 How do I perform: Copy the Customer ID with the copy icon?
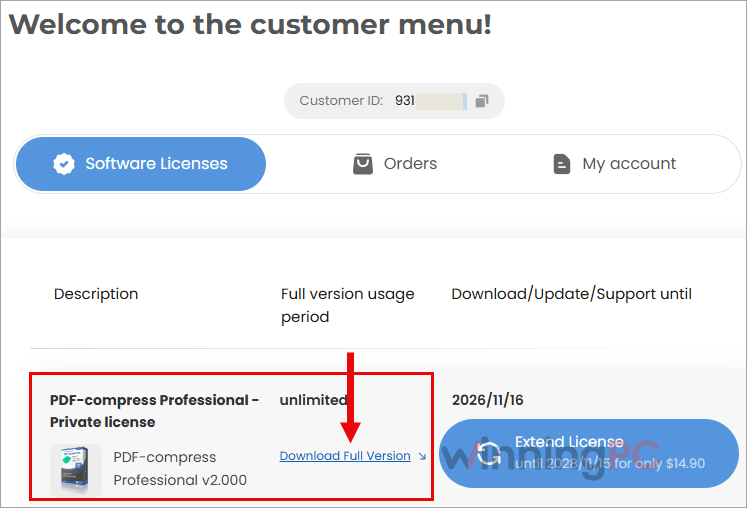(x=482, y=101)
